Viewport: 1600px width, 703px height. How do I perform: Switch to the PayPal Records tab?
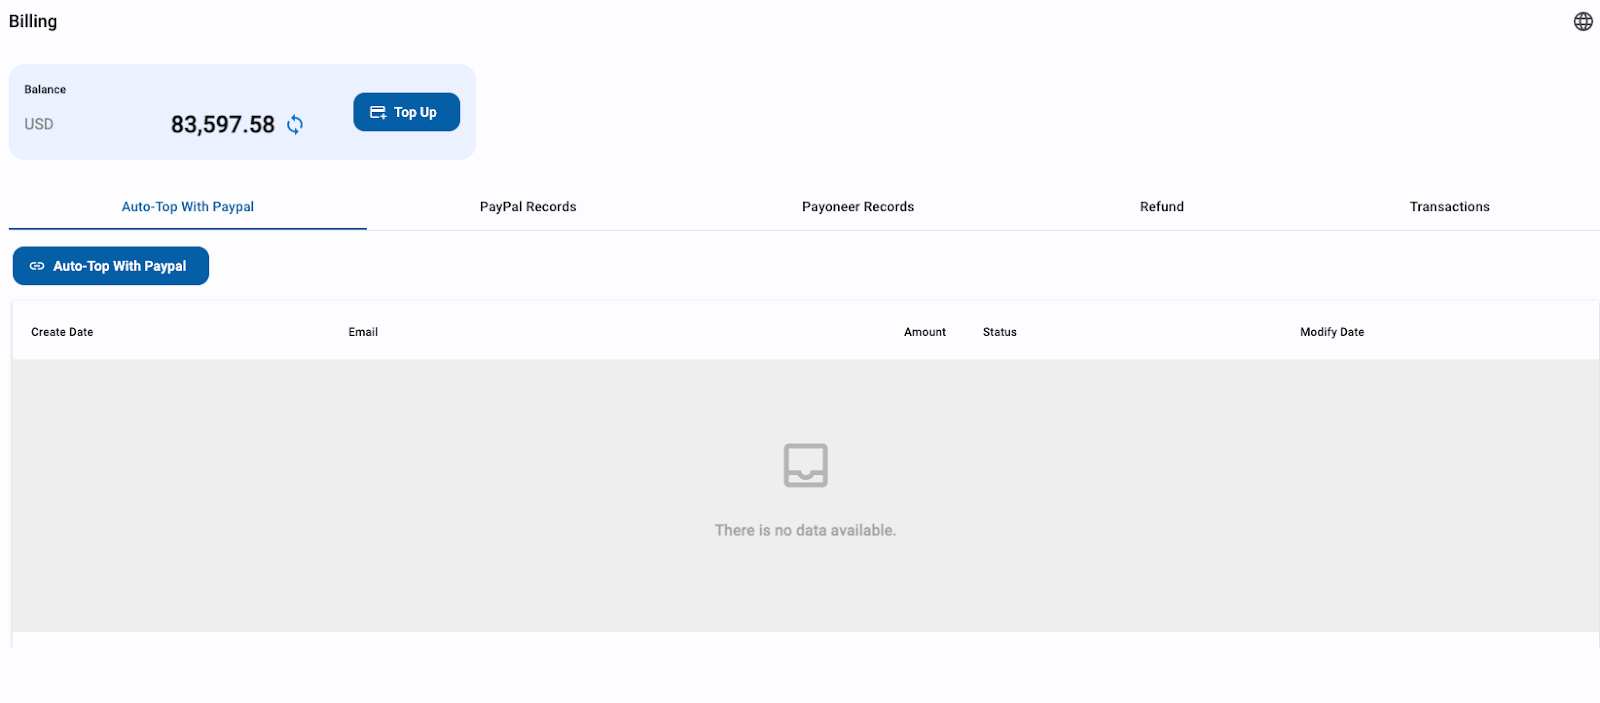528,207
